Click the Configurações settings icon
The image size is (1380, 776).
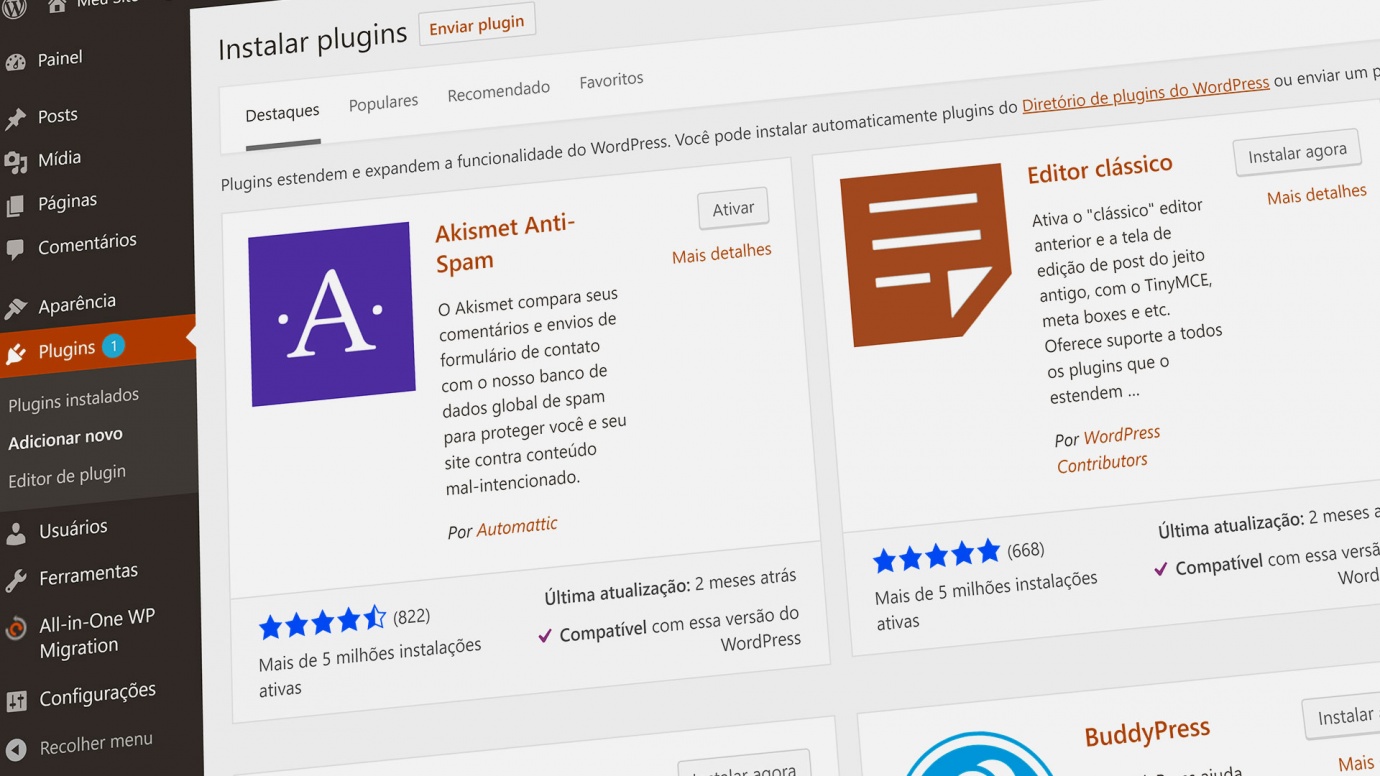tap(16, 702)
